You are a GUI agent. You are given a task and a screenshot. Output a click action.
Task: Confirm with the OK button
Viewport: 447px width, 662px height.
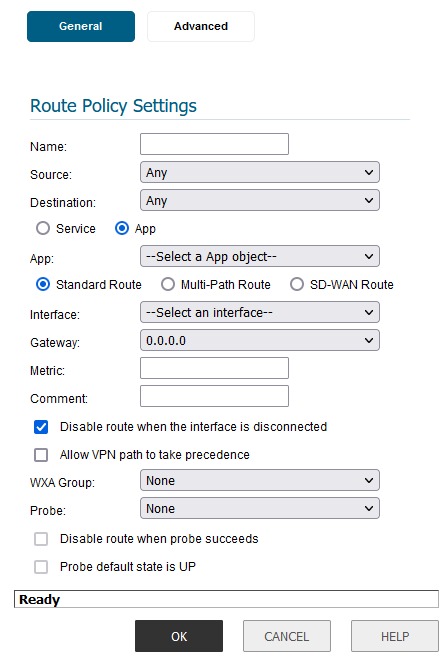(x=179, y=636)
